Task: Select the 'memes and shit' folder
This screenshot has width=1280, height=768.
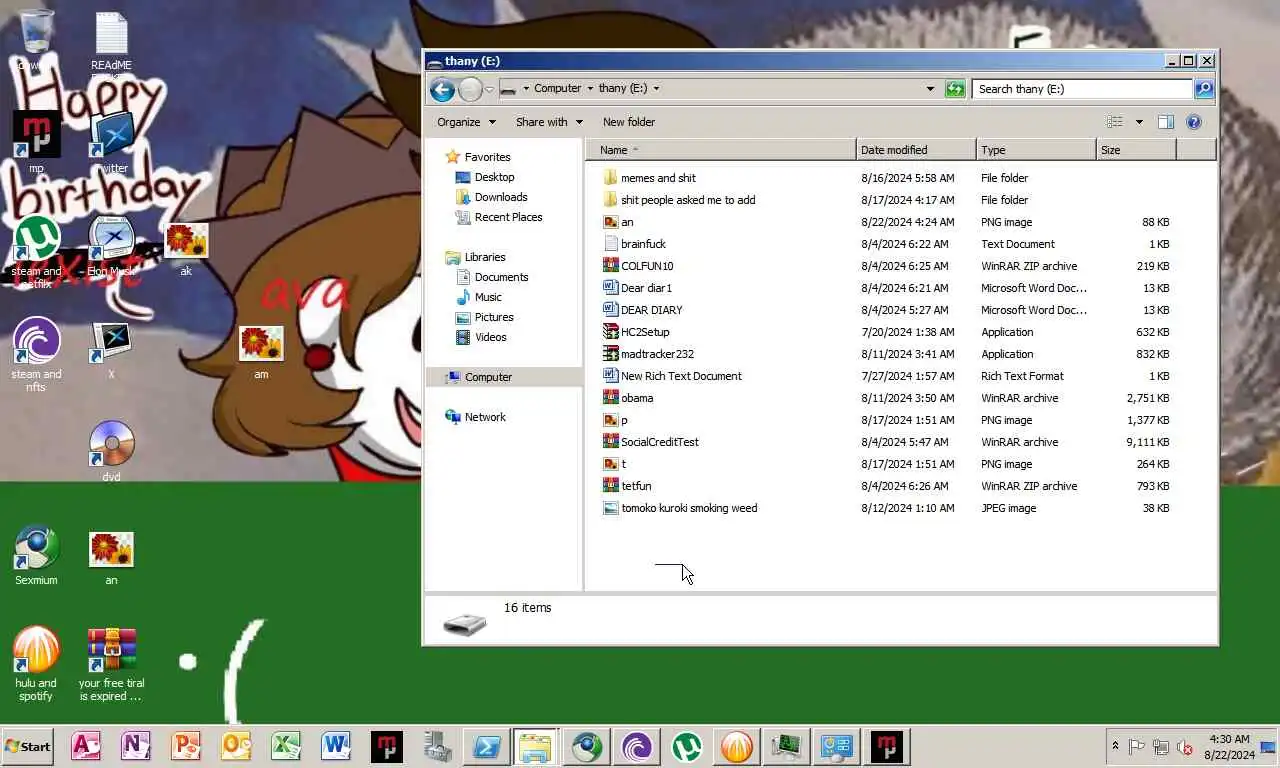Action: click(x=658, y=178)
